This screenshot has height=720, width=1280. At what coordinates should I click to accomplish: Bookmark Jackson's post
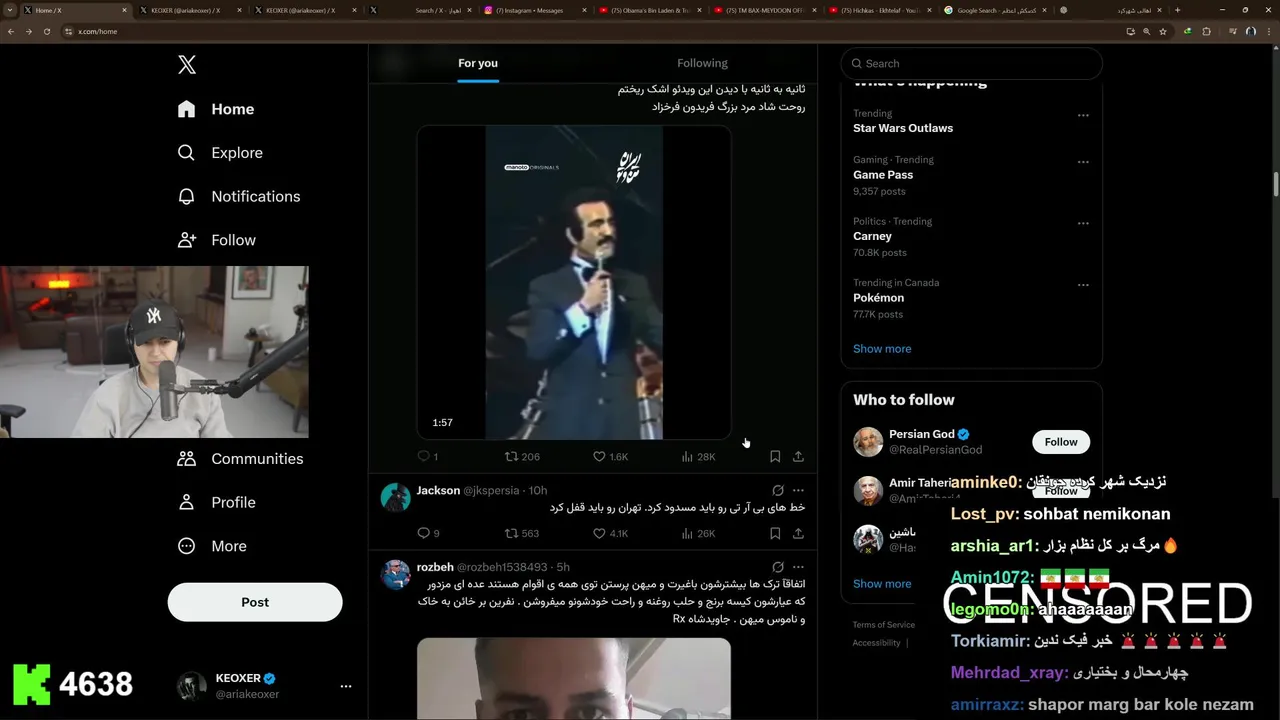point(775,533)
